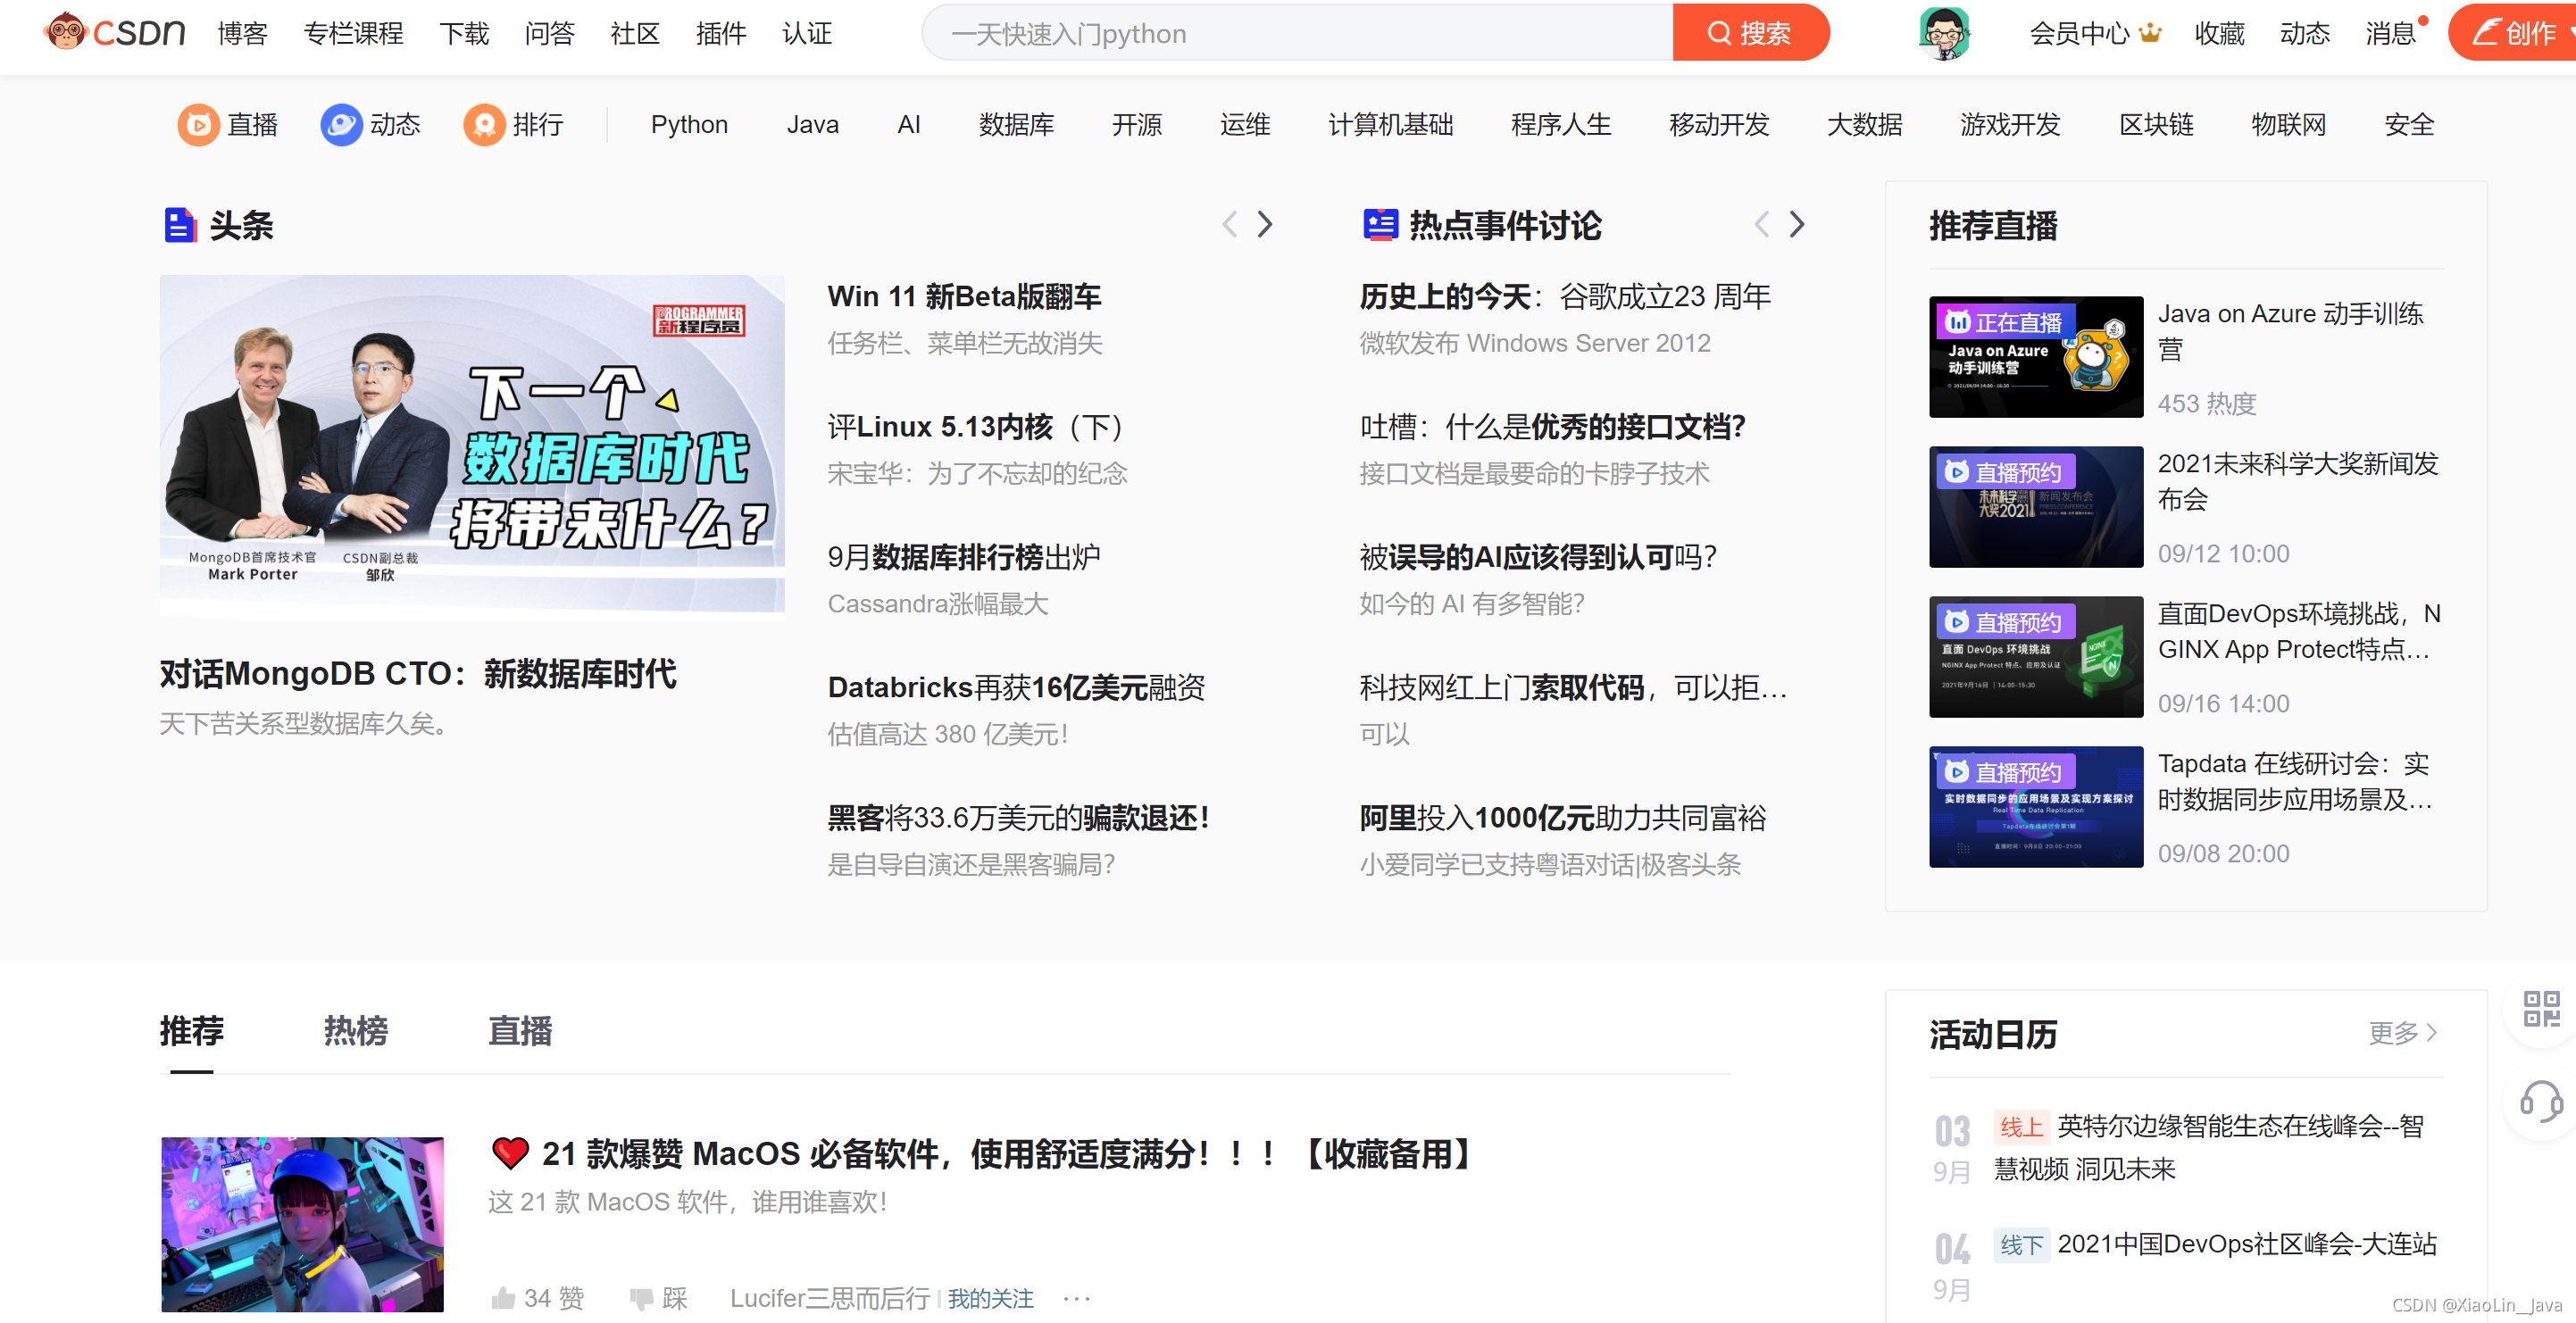The width and height of the screenshot is (2576, 1323).
Task: Open Java on Azure live stream thumbnail
Action: [2035, 356]
